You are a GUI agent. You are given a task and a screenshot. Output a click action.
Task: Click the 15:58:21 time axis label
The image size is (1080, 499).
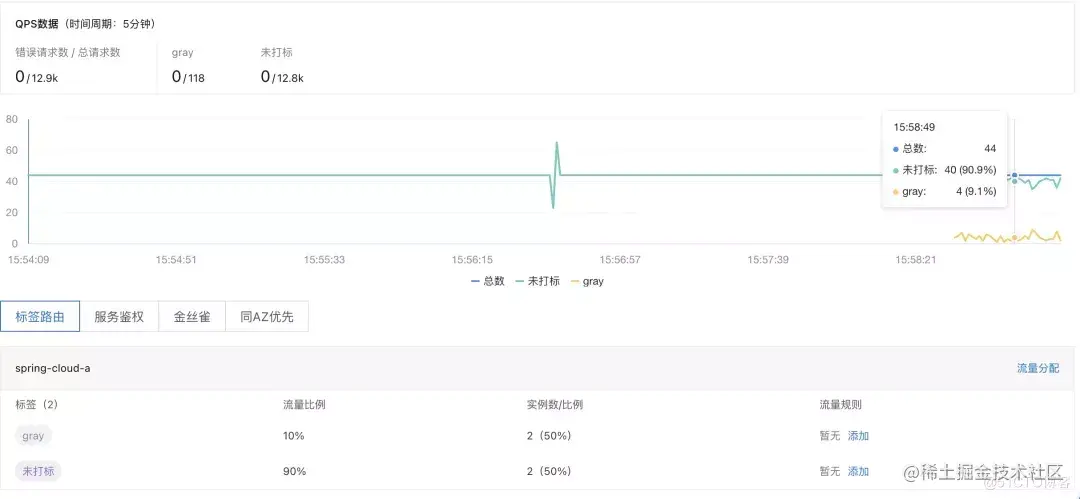[x=916, y=260]
